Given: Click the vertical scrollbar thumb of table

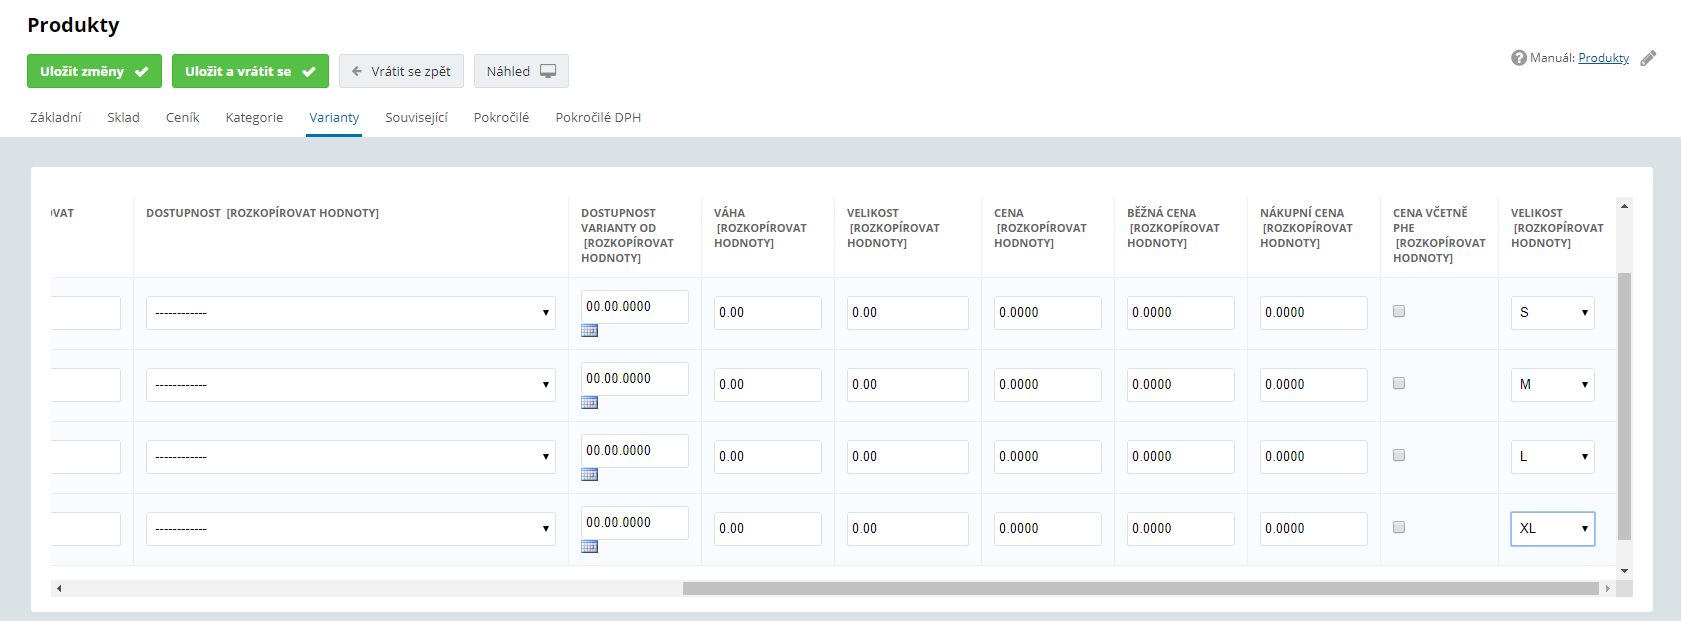Looking at the screenshot, I should point(1624,406).
